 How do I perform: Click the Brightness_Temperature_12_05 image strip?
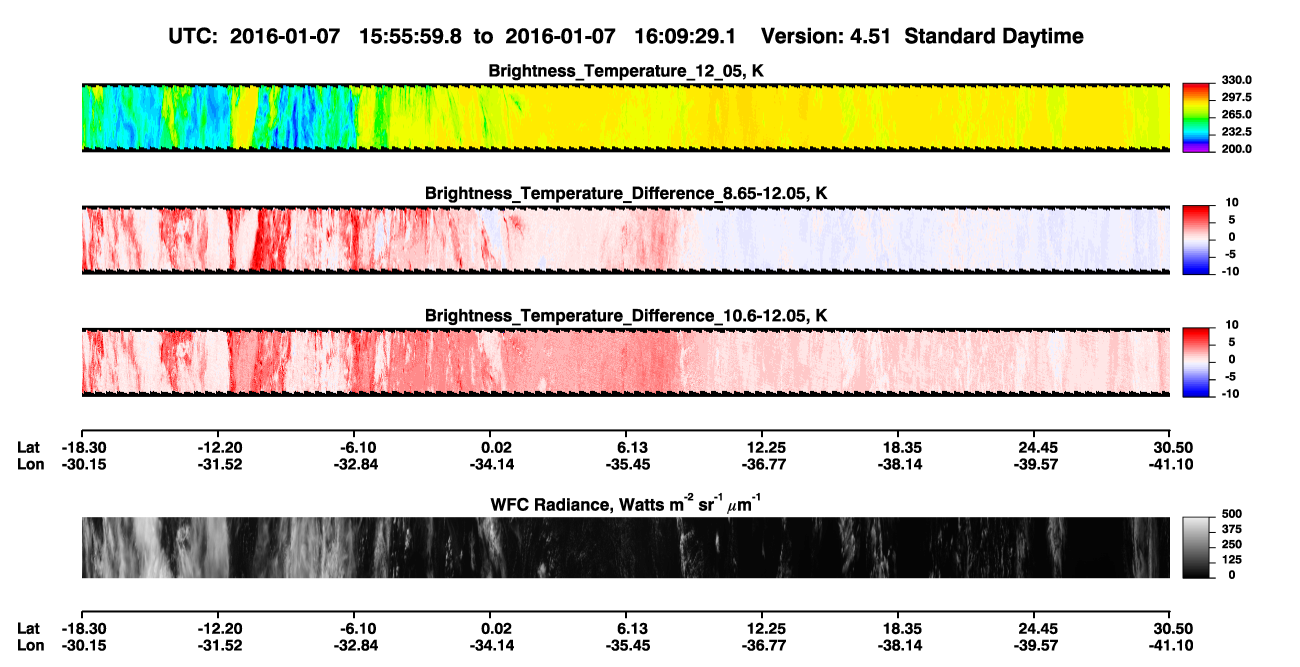coord(625,117)
